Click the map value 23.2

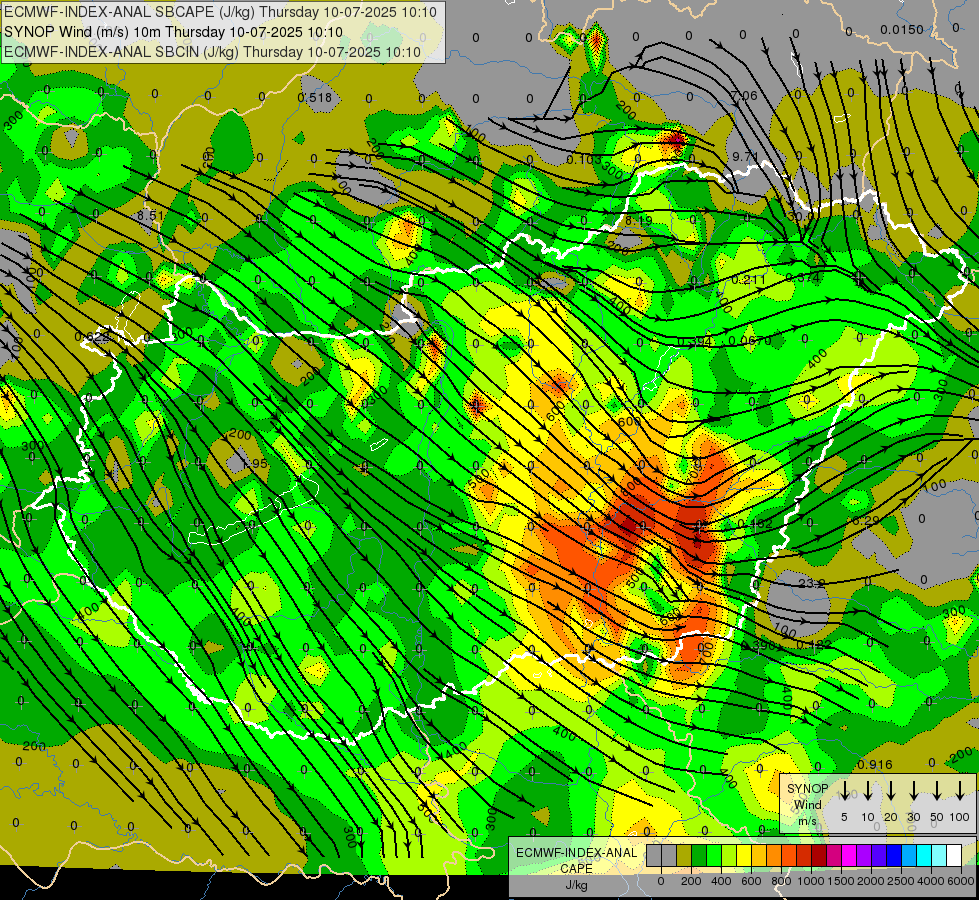point(812,583)
